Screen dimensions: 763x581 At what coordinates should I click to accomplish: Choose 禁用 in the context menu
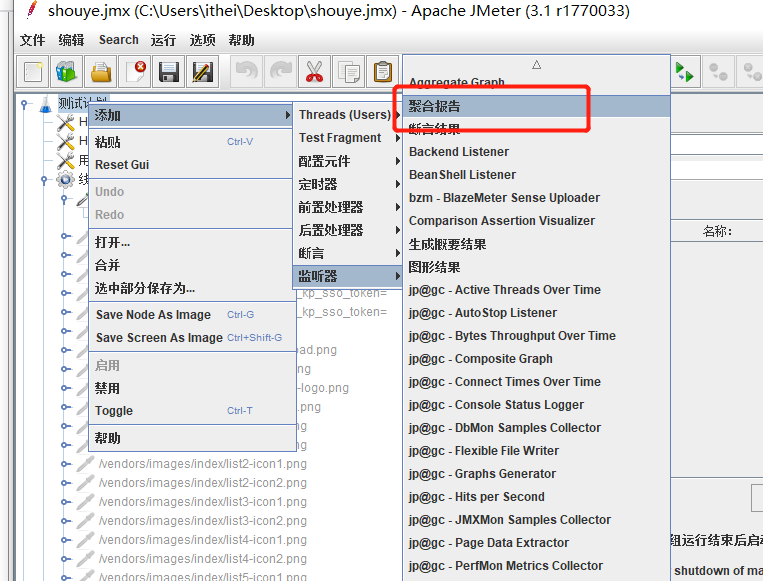pos(192,388)
